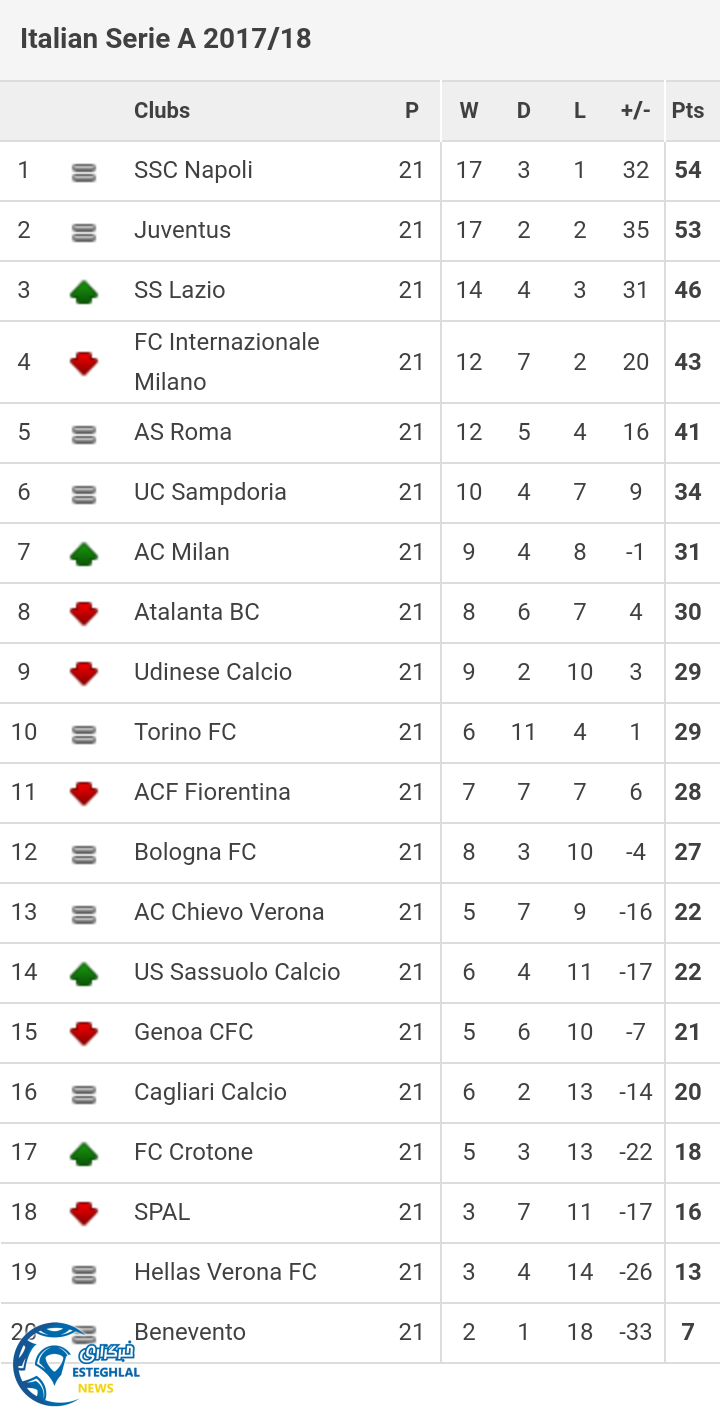Click the grey unchanged icon next to Torino FC
The width and height of the screenshot is (720, 1428).
pyautogui.click(x=84, y=735)
